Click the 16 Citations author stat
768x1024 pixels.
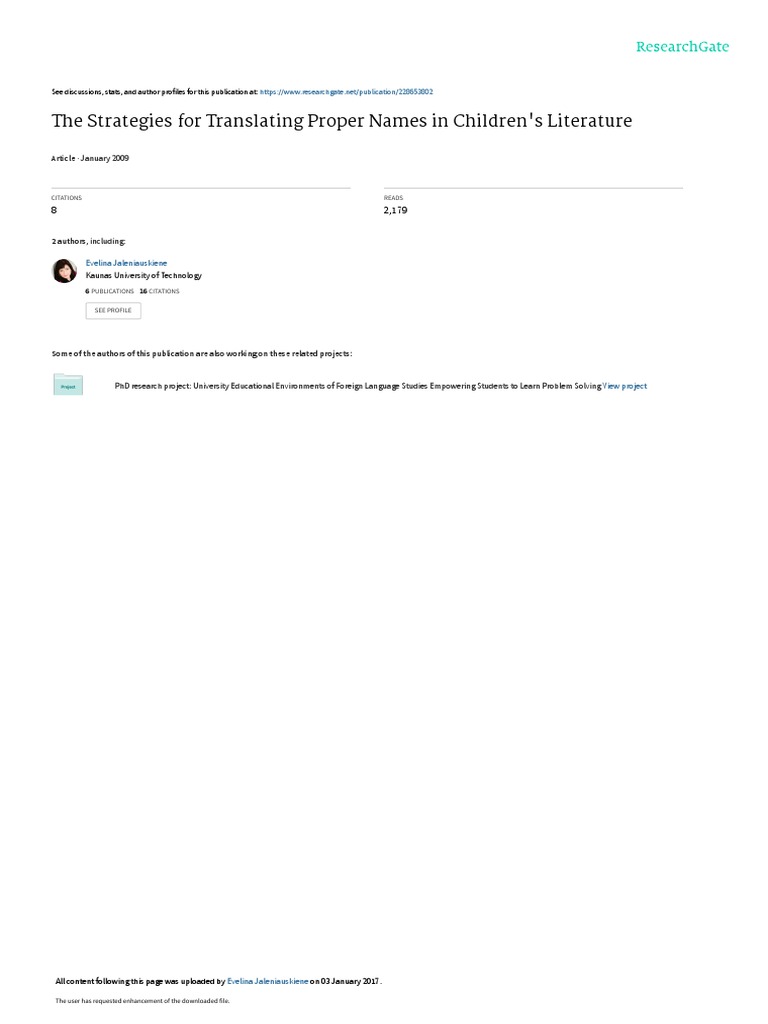coord(159,291)
